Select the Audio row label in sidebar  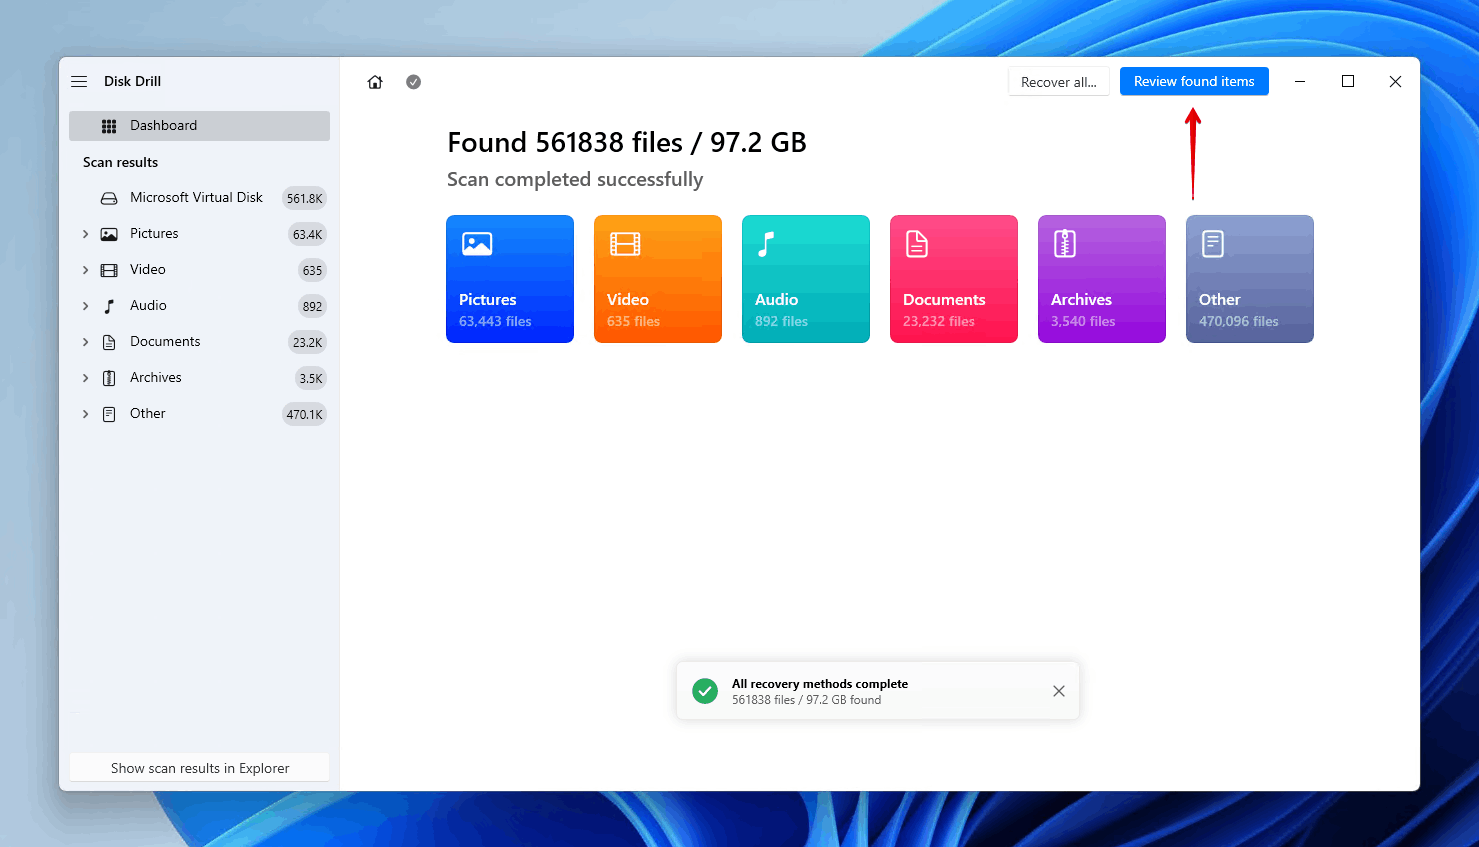click(x=148, y=305)
